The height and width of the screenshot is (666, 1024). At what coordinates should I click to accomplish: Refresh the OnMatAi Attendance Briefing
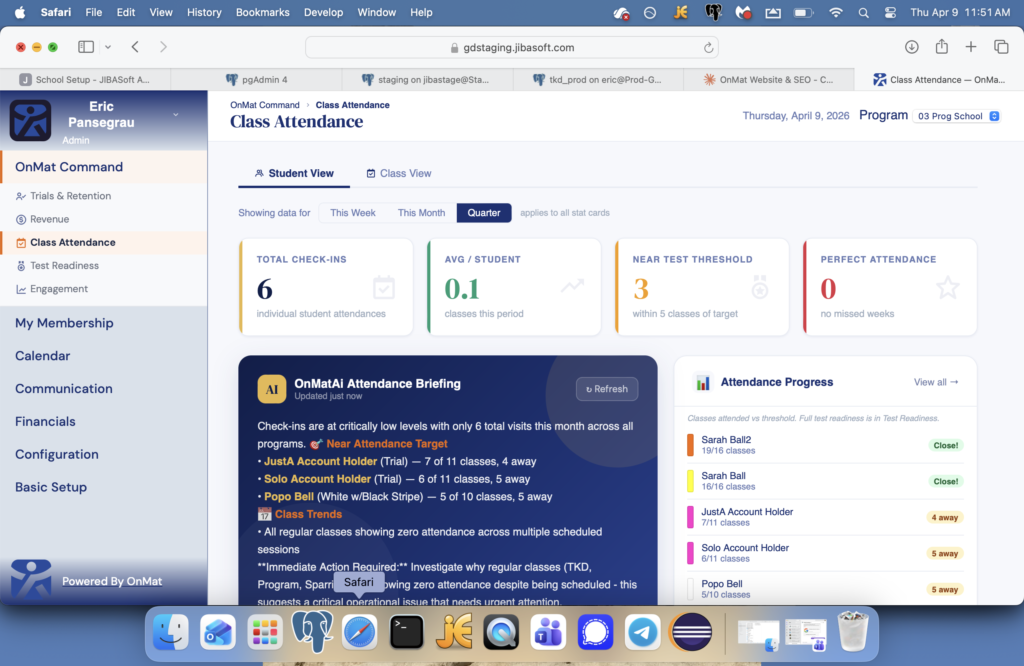pyautogui.click(x=607, y=389)
